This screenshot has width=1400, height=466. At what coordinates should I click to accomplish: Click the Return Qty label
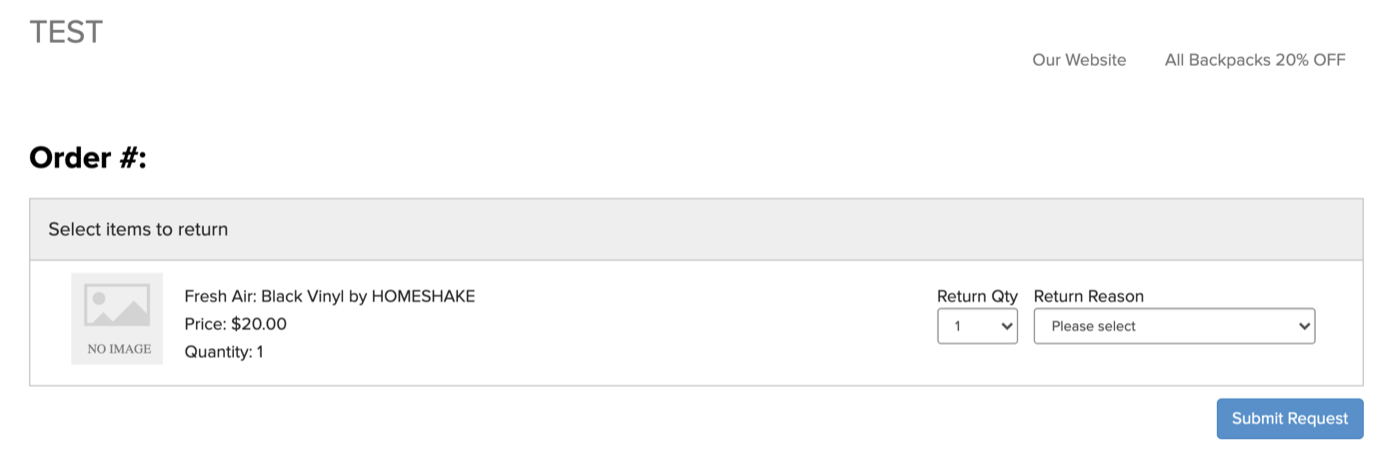[x=977, y=296]
